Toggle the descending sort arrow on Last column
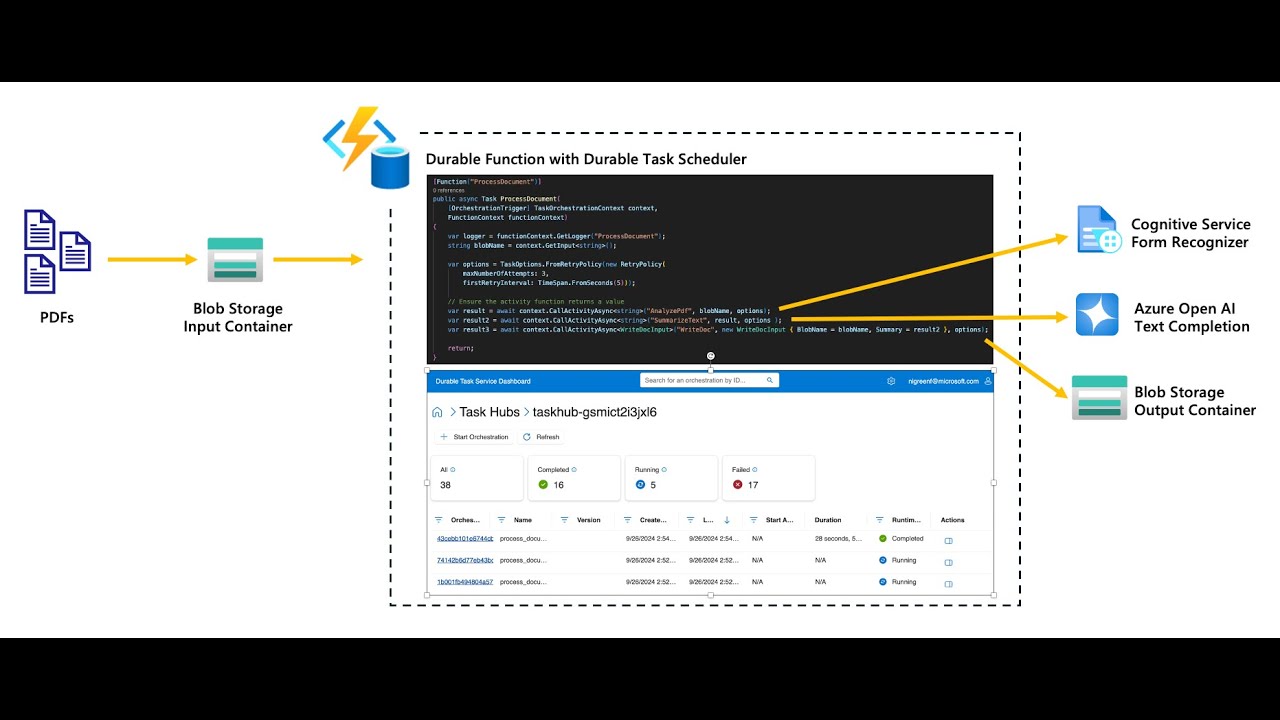 [726, 520]
